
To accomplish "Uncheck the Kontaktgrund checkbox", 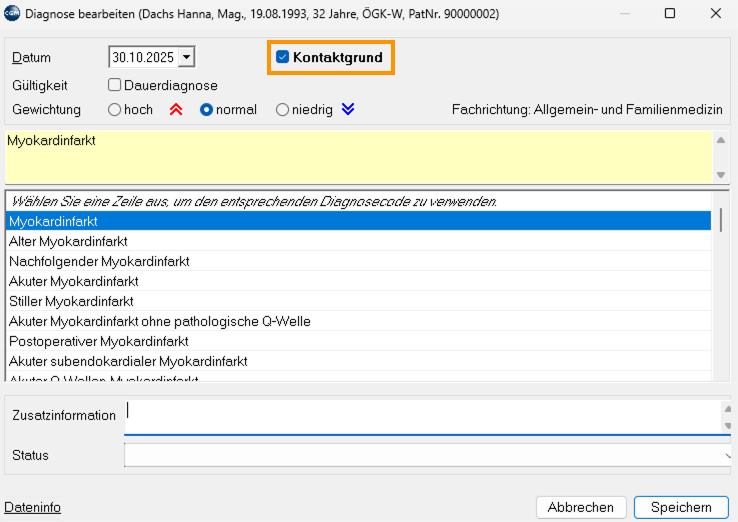I will tap(283, 57).
